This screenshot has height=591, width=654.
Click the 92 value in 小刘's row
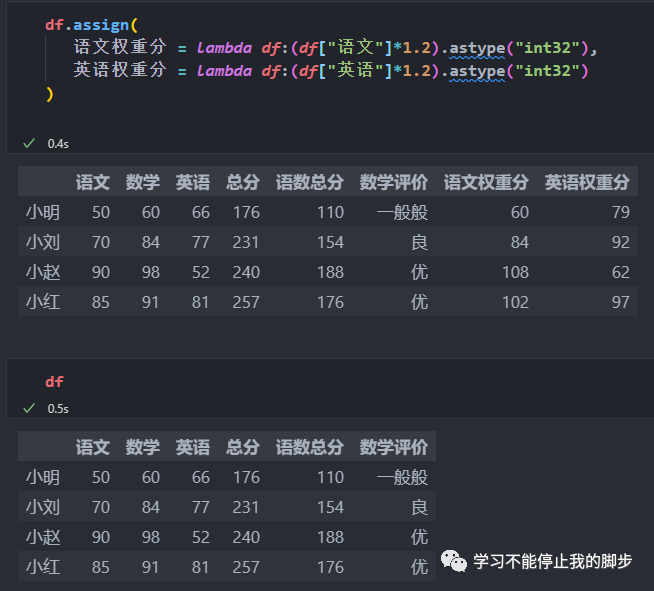[x=621, y=242]
